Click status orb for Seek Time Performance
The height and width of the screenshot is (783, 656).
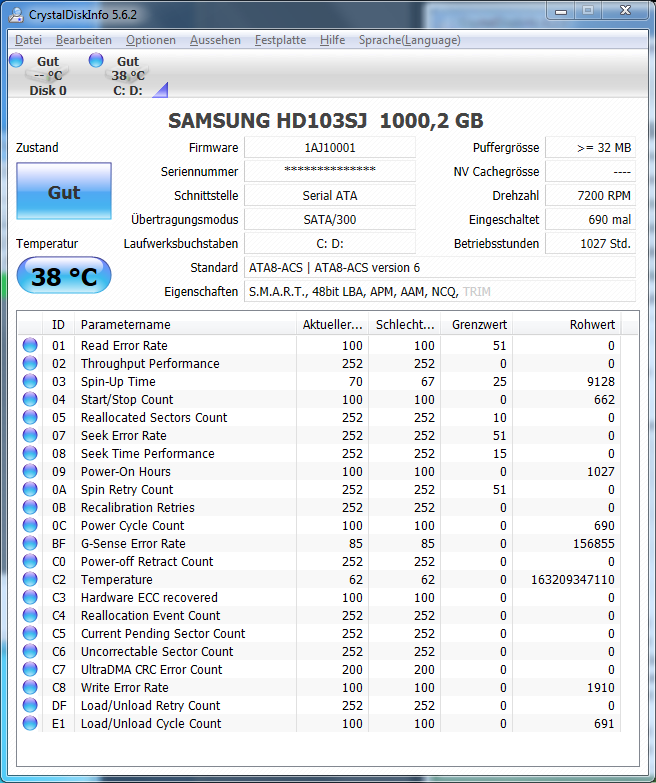(x=30, y=453)
